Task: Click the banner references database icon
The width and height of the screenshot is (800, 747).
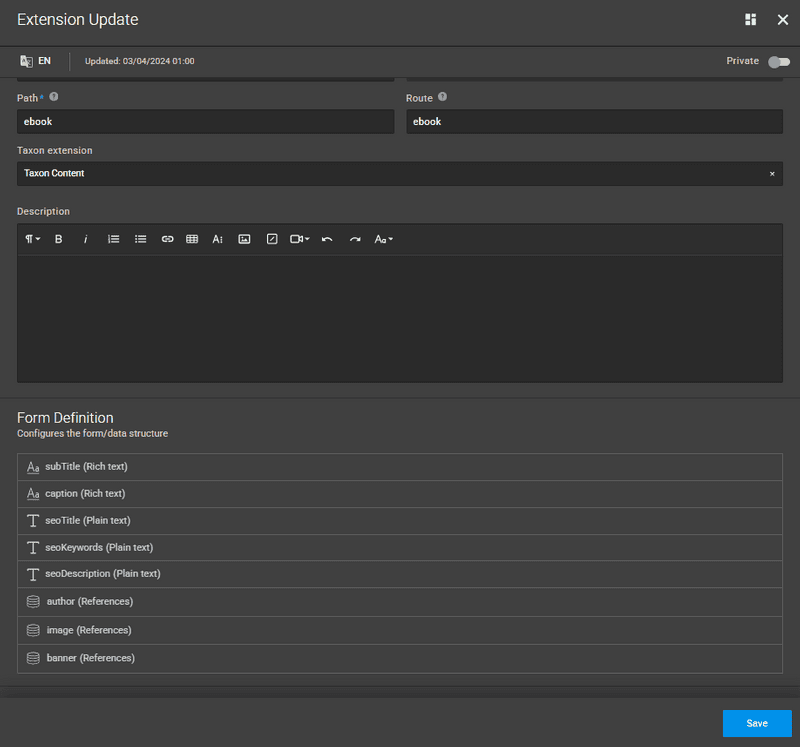Action: (33, 659)
